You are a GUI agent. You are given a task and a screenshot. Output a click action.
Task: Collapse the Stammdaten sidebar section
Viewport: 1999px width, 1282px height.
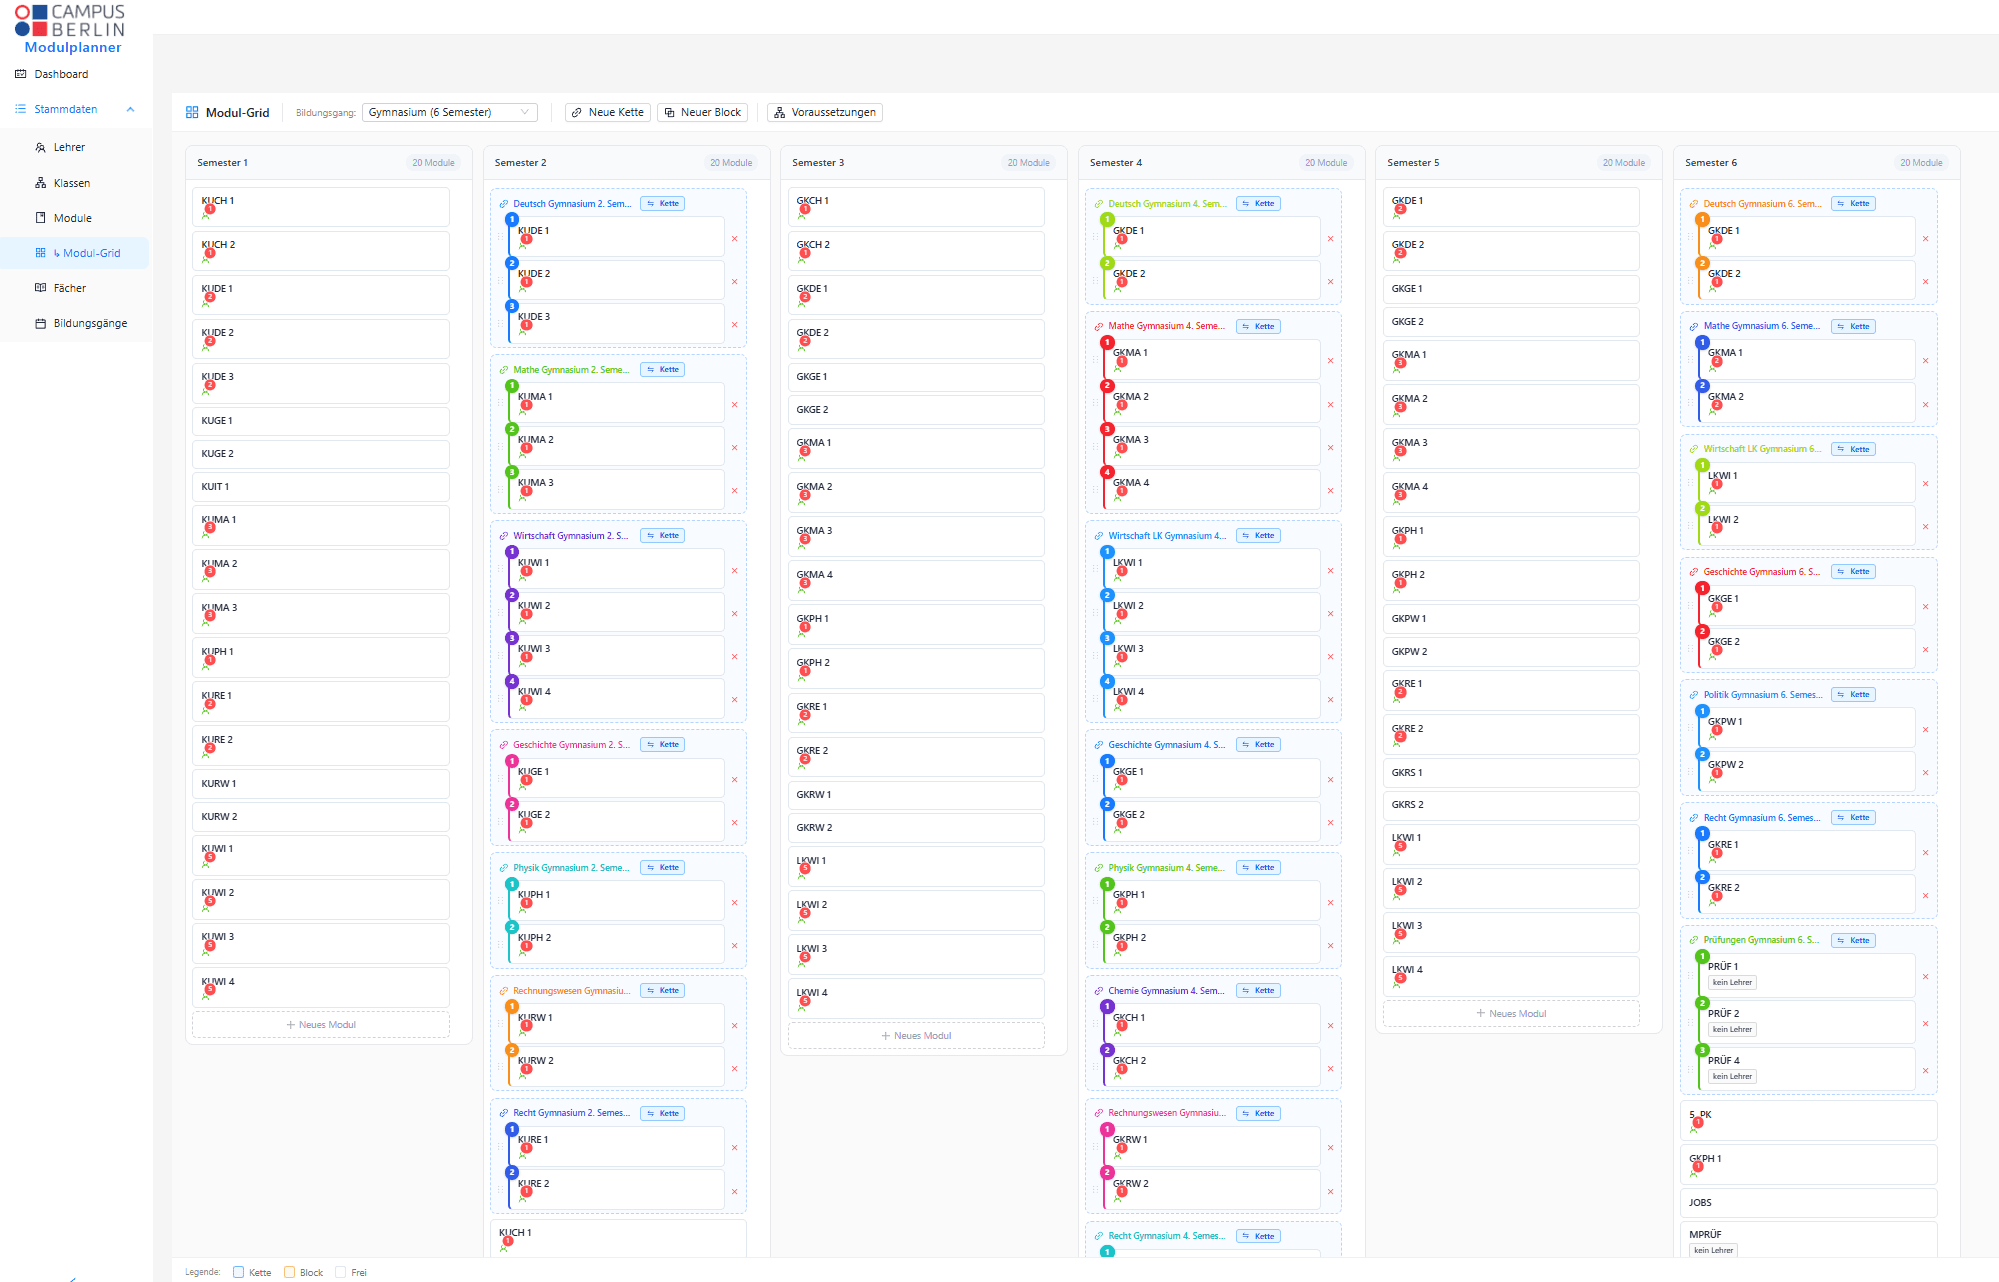click(x=130, y=109)
